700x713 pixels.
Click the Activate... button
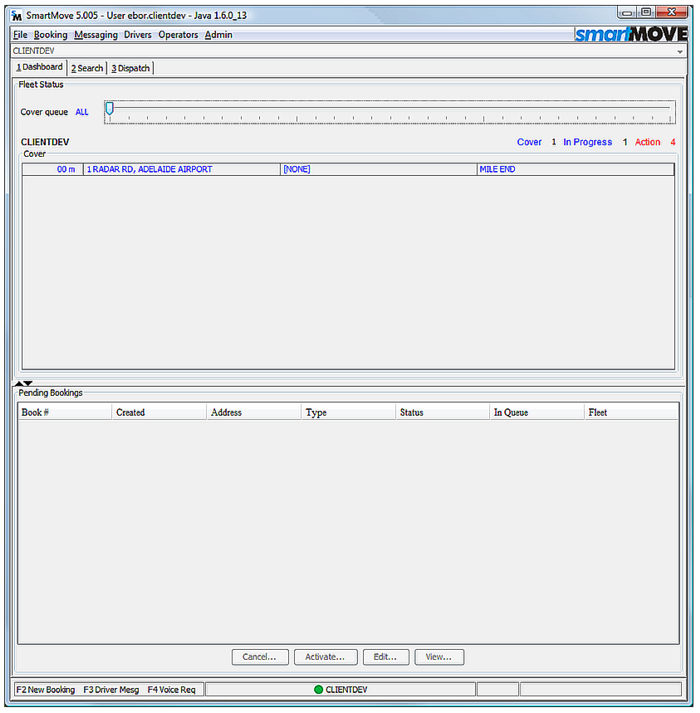(325, 657)
